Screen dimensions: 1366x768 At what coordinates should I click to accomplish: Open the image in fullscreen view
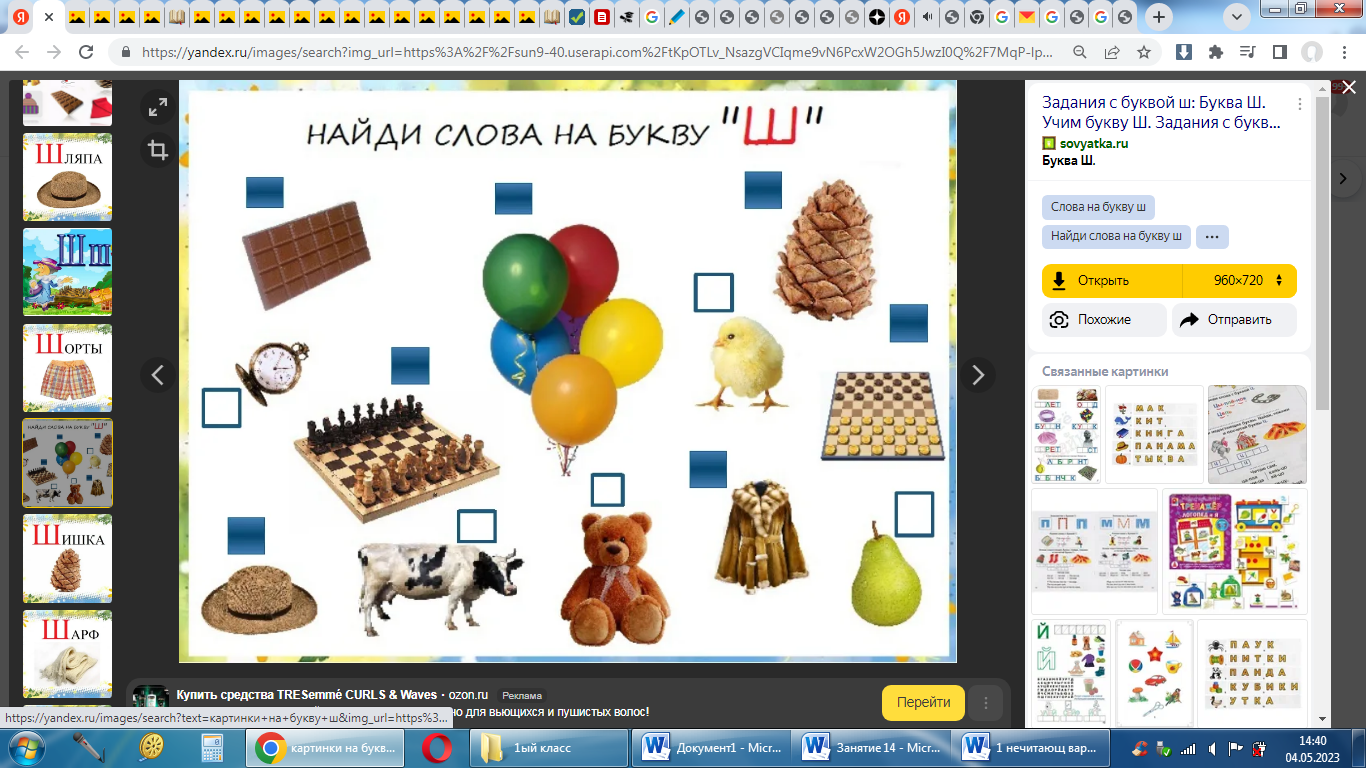tap(157, 108)
